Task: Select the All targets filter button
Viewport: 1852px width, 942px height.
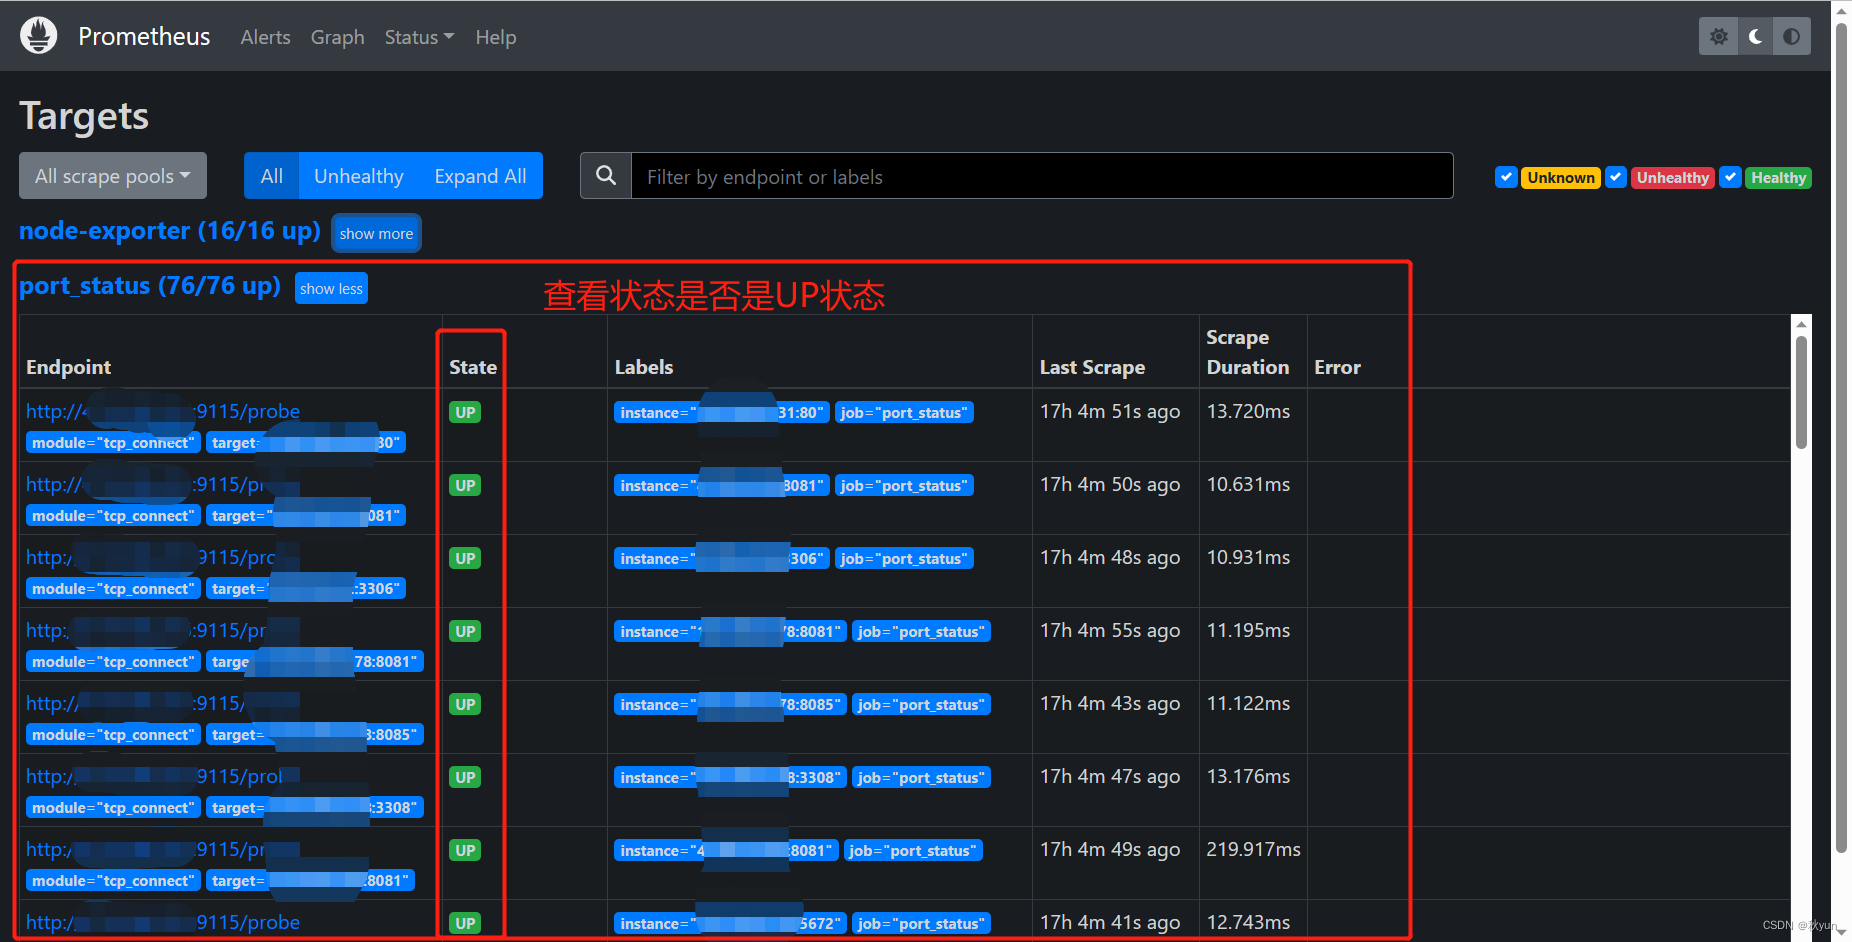Action: pos(271,176)
